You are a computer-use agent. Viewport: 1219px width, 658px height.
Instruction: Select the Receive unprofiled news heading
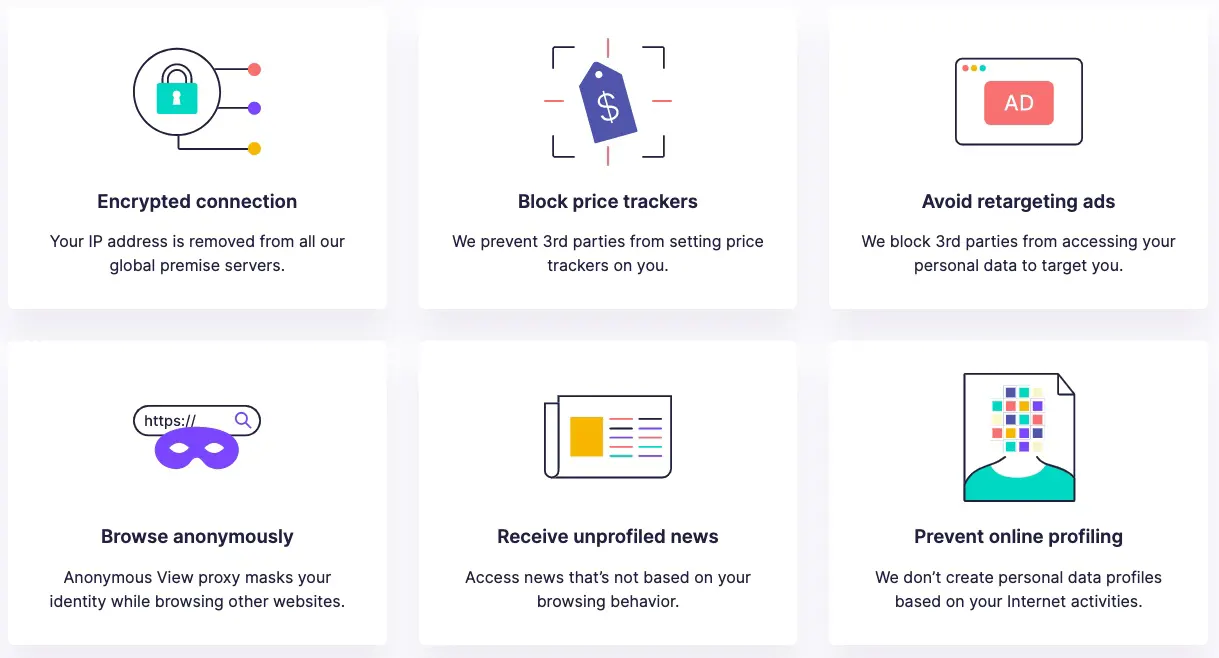tap(608, 536)
